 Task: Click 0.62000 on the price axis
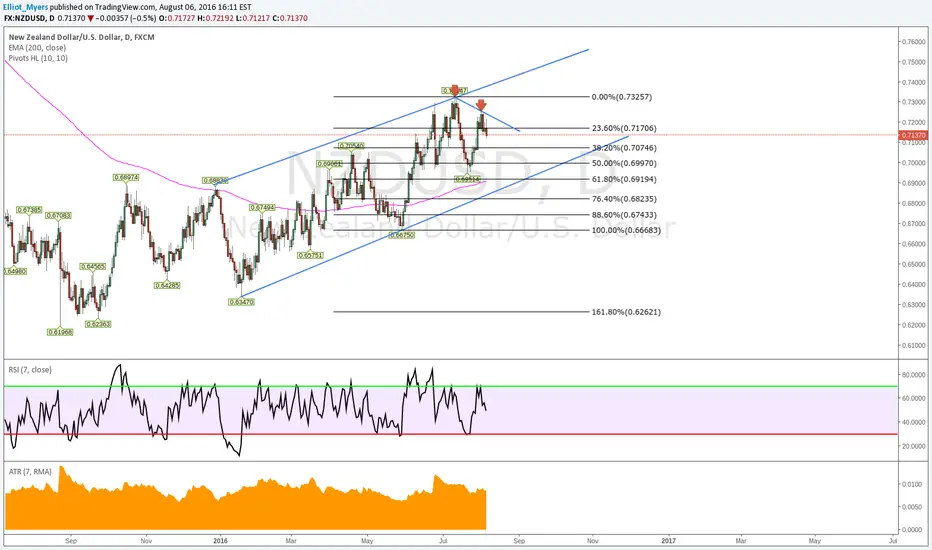click(x=914, y=325)
